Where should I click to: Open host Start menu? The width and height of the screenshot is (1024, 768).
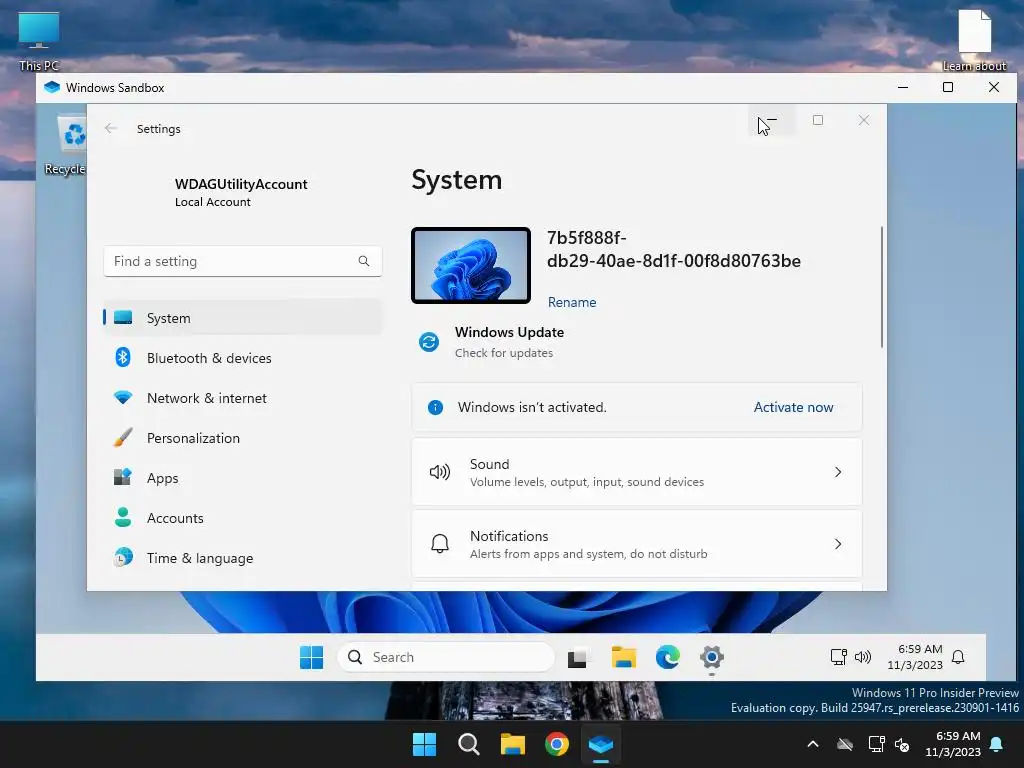(x=424, y=744)
